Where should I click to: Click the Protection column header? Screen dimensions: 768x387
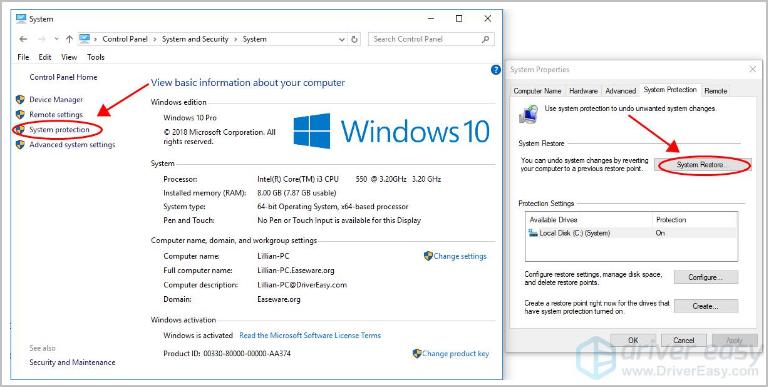coord(671,220)
